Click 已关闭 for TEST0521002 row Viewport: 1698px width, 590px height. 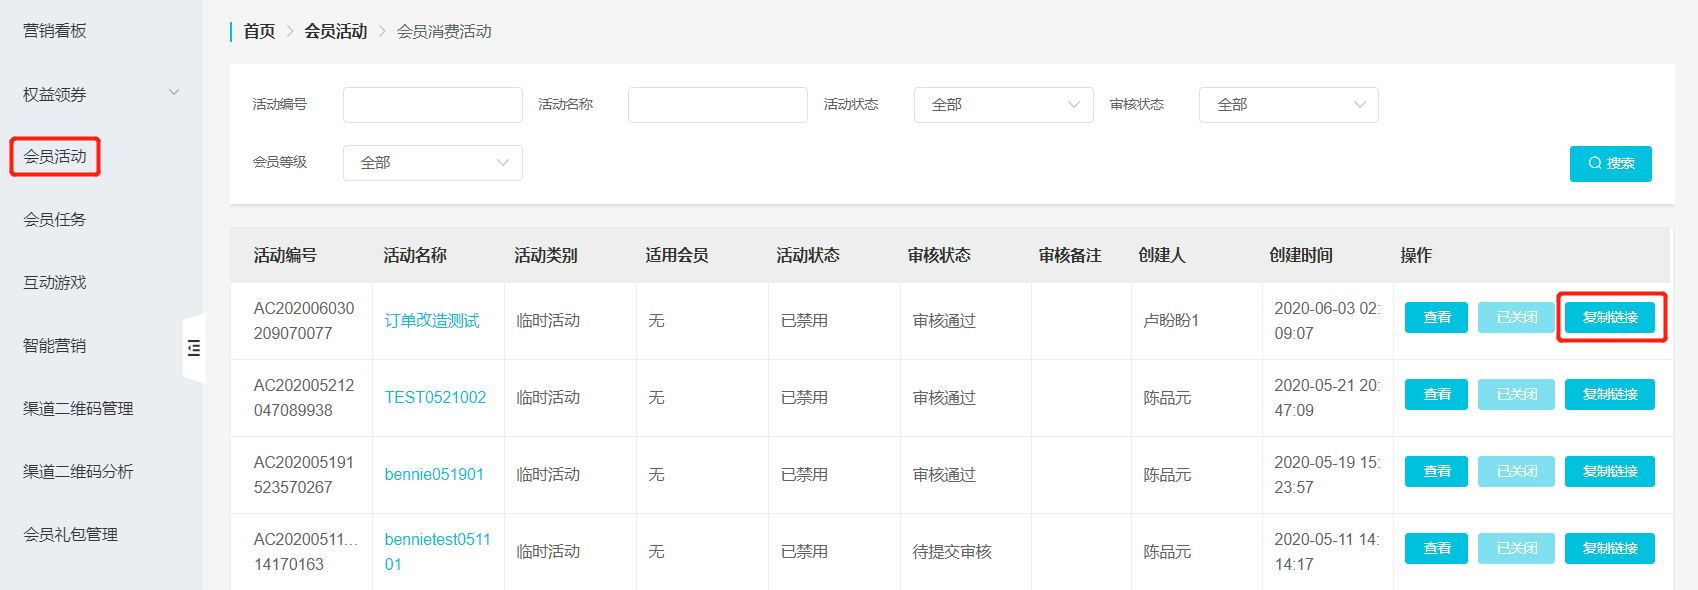pos(1516,395)
